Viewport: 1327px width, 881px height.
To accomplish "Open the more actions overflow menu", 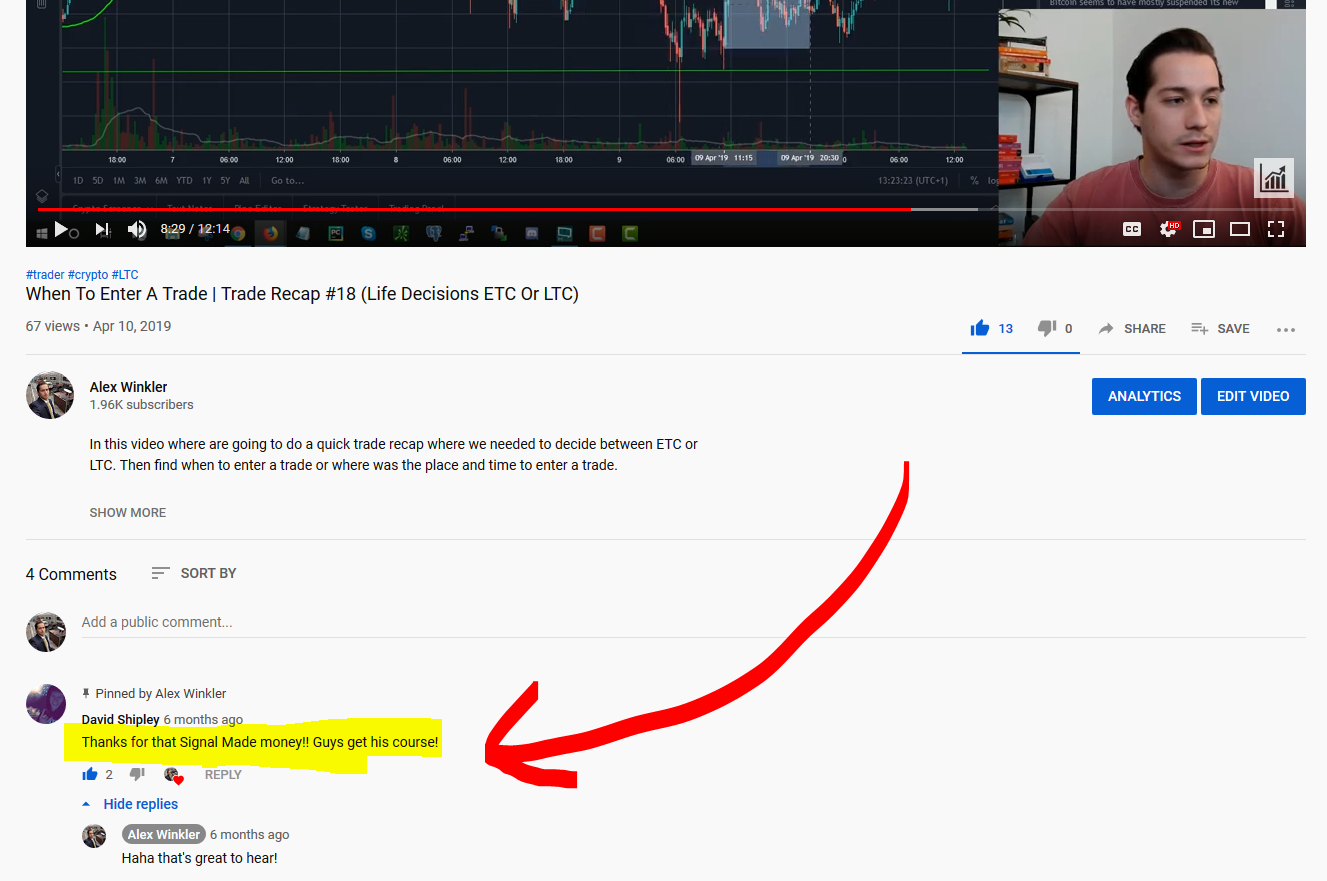I will point(1286,328).
